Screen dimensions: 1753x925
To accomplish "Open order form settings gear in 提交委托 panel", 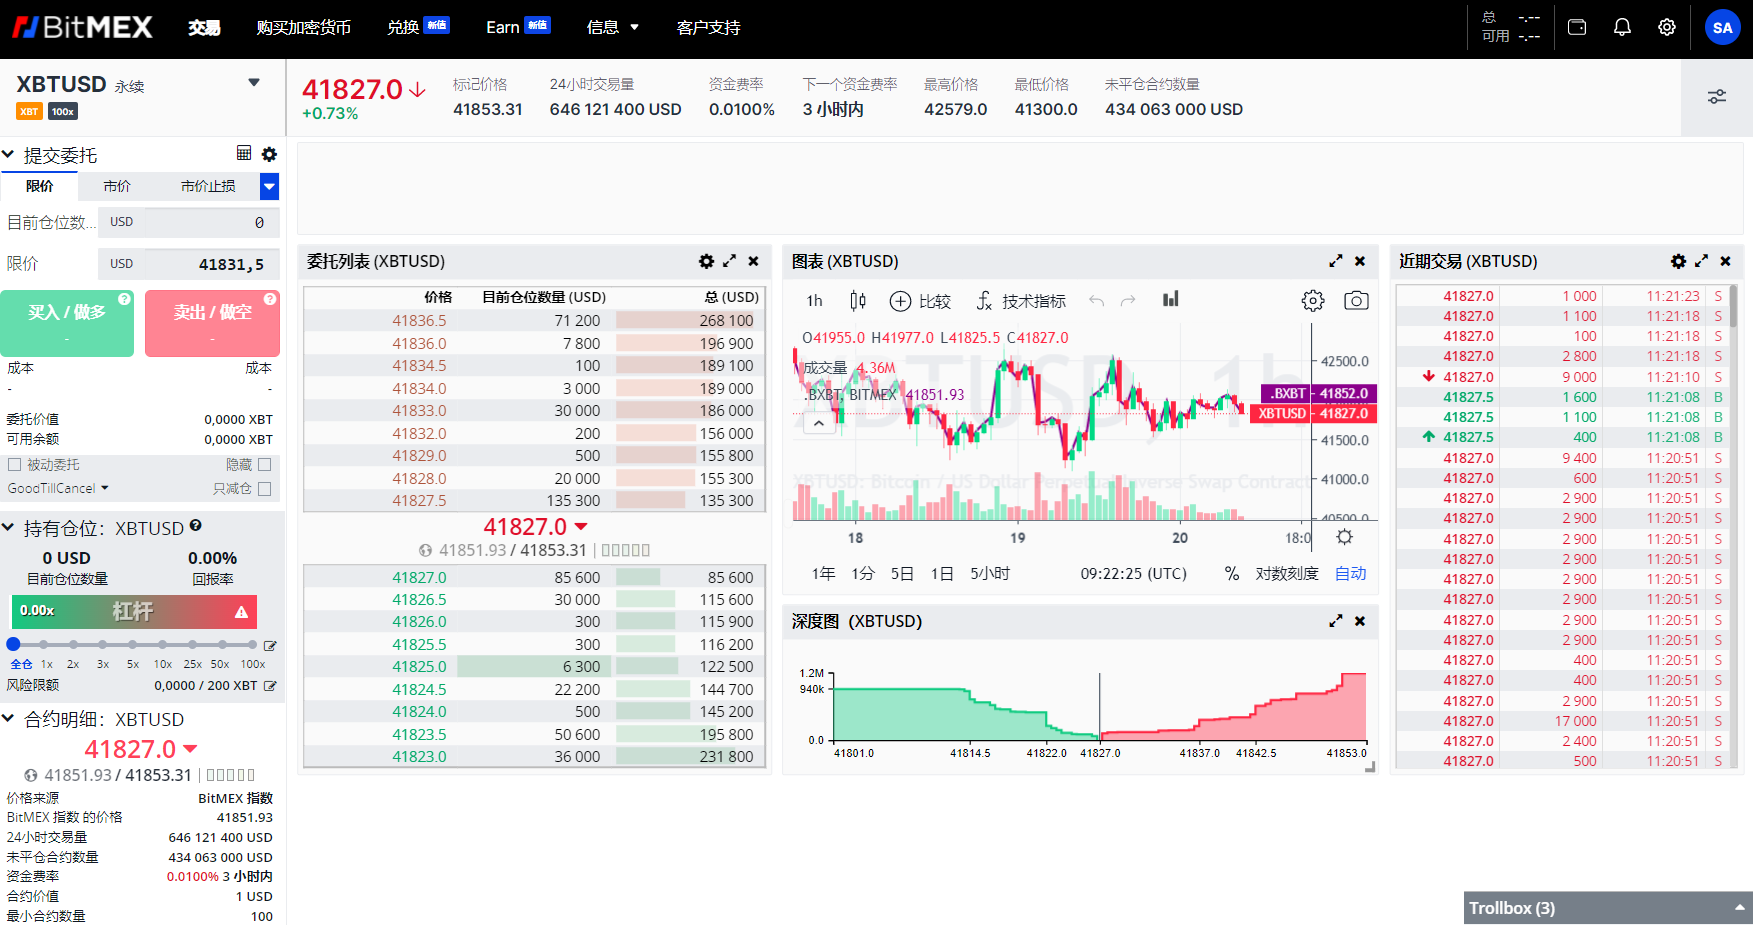I will pos(269,154).
